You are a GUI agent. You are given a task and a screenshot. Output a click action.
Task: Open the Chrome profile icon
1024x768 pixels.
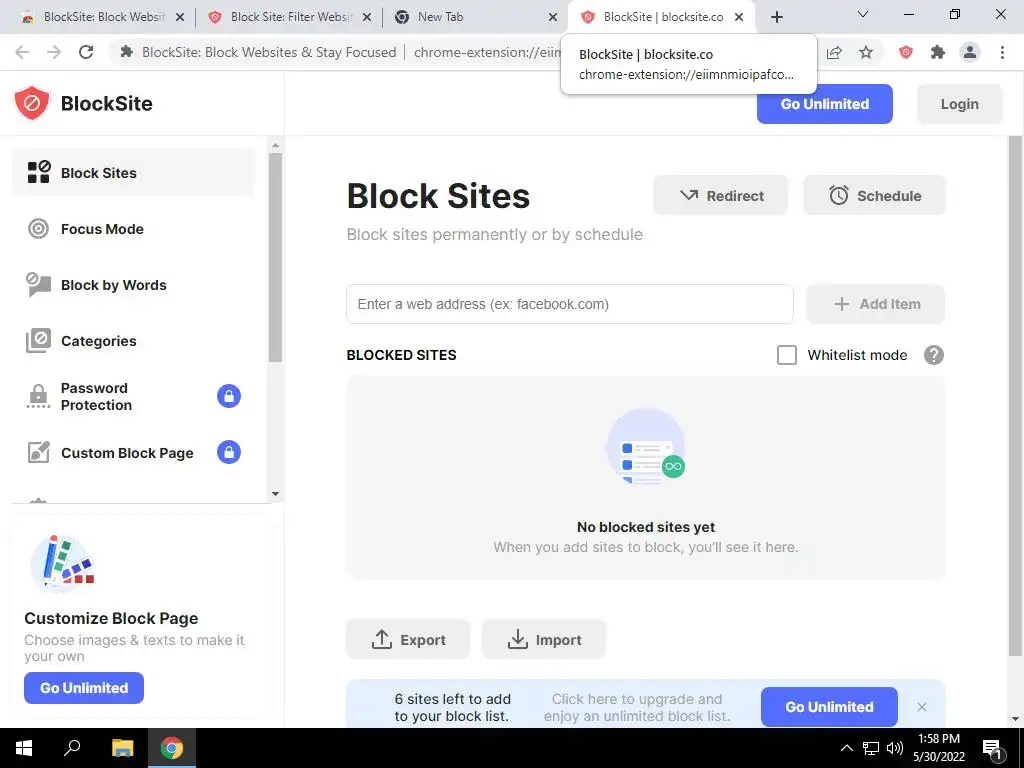[970, 52]
